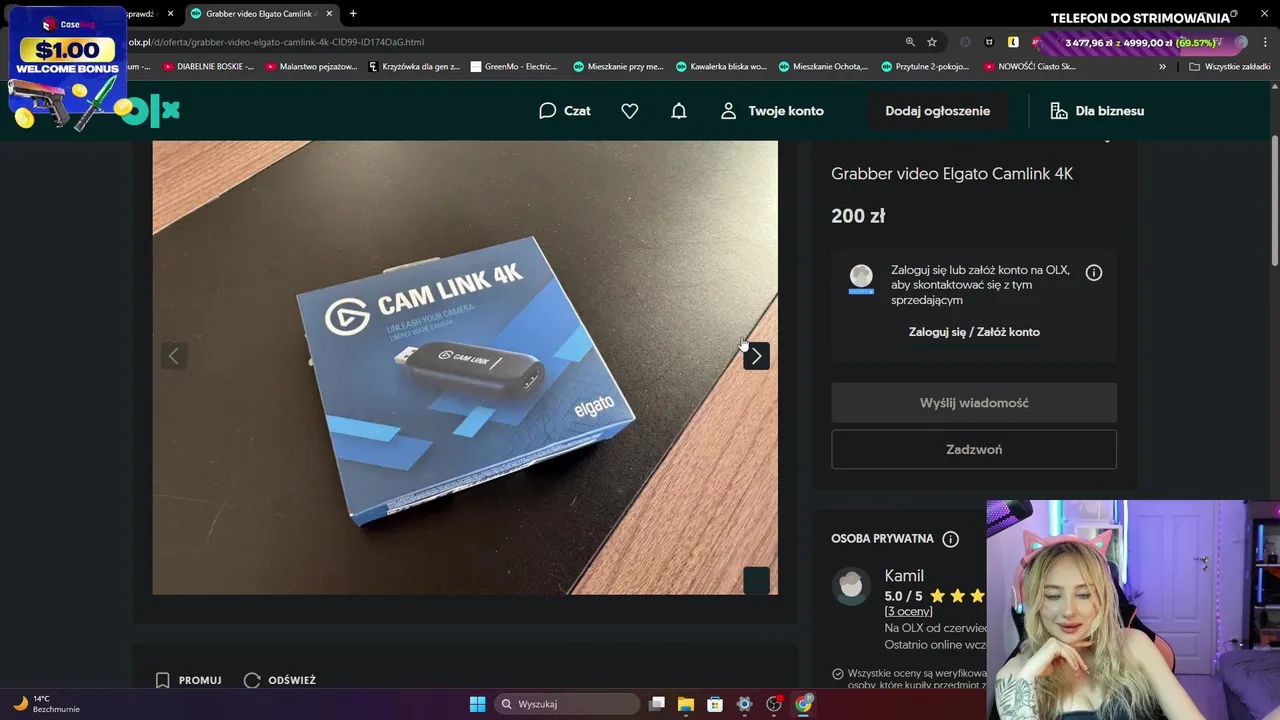Click the listing title Grabber video Elgato Camlink 4K
1280x720 pixels.
pyautogui.click(x=952, y=174)
